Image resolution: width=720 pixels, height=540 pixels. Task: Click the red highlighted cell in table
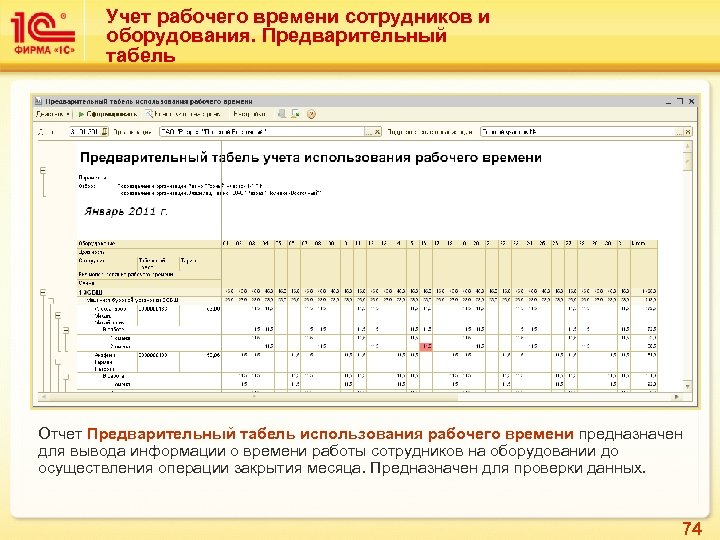click(x=426, y=346)
